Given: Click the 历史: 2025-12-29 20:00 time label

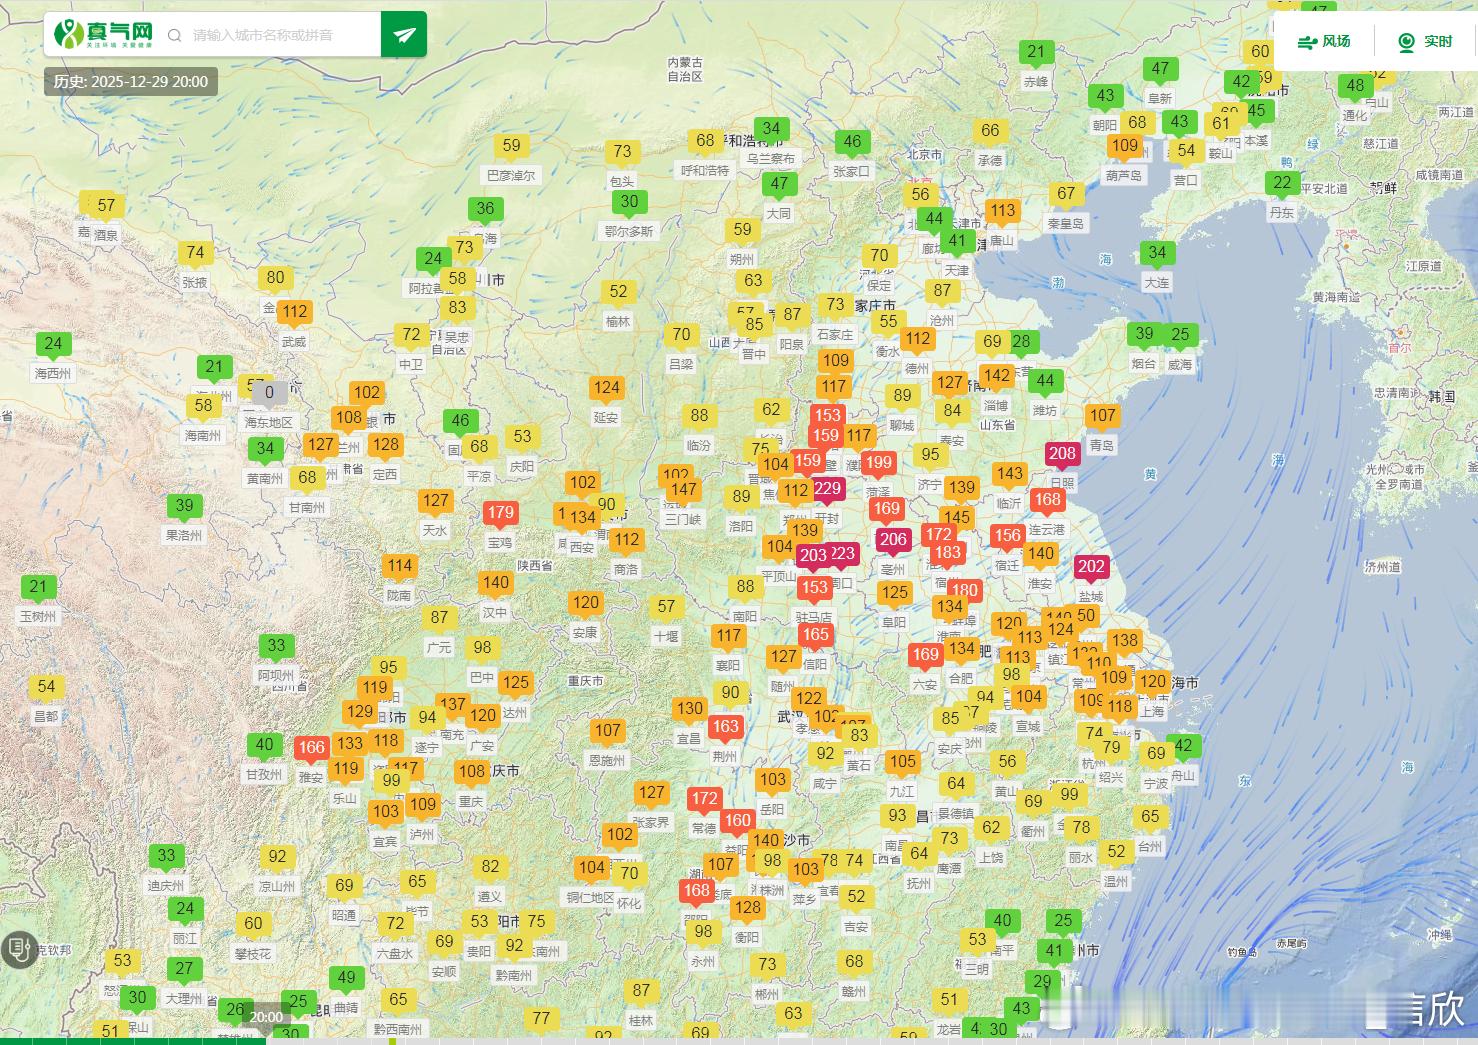Looking at the screenshot, I should point(131,82).
